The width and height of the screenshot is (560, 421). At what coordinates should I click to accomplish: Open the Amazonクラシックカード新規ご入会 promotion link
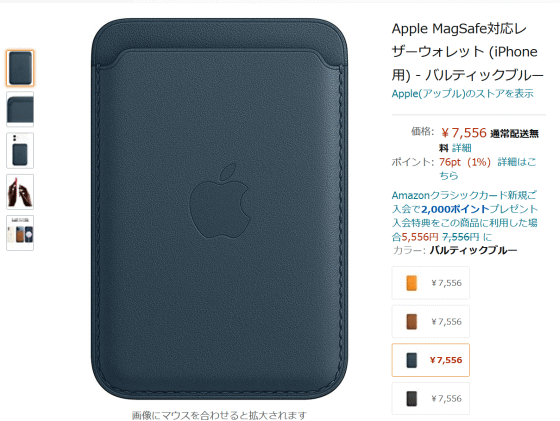pos(464,216)
